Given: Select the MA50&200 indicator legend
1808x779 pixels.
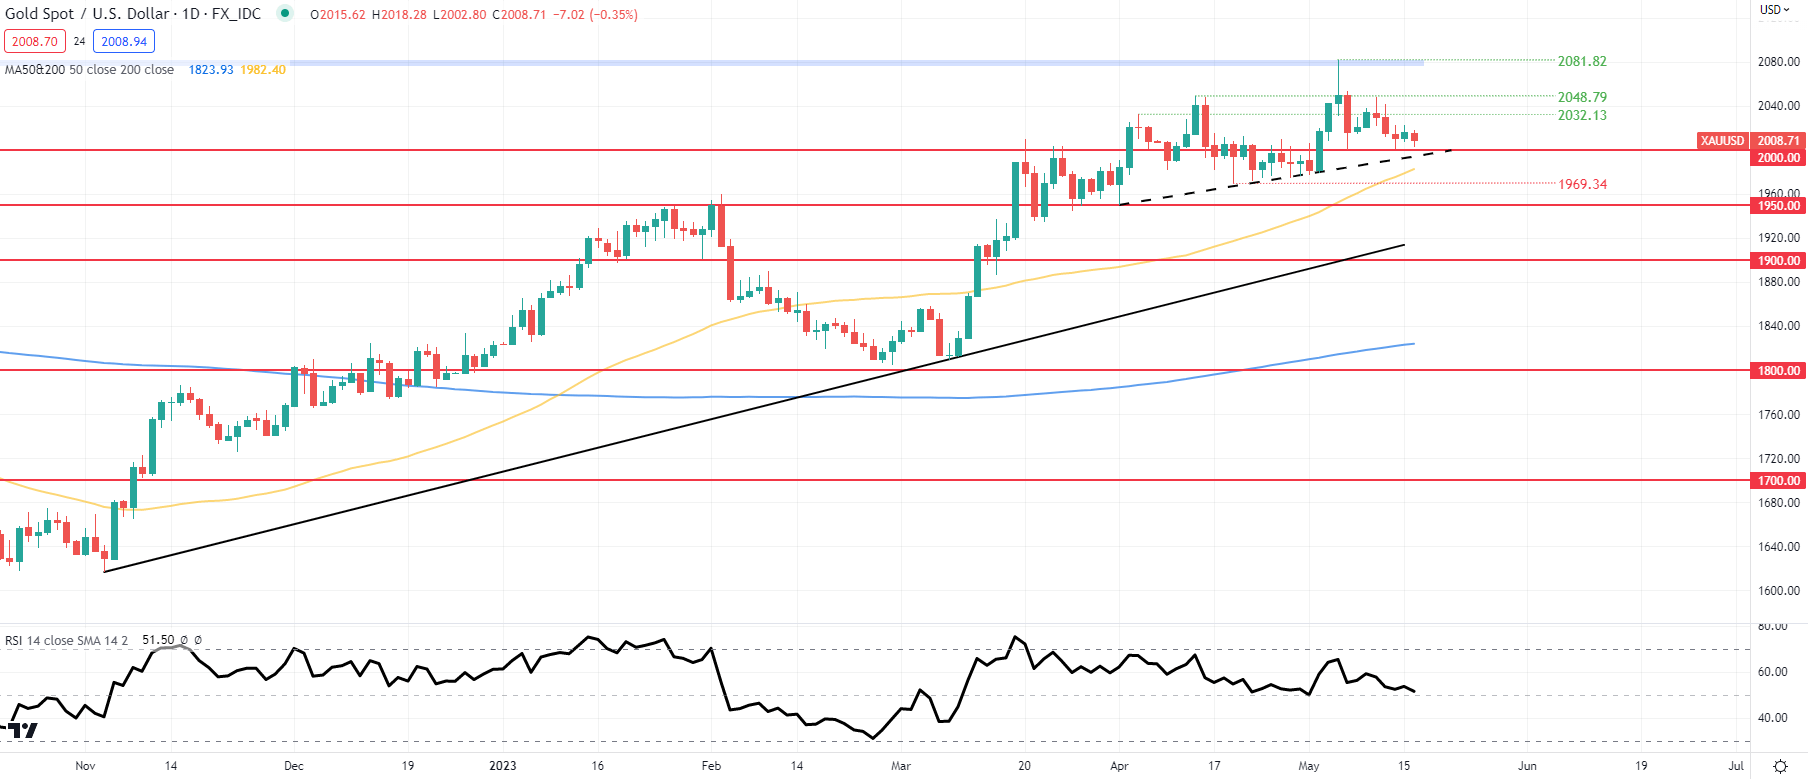Looking at the screenshot, I should tap(89, 70).
